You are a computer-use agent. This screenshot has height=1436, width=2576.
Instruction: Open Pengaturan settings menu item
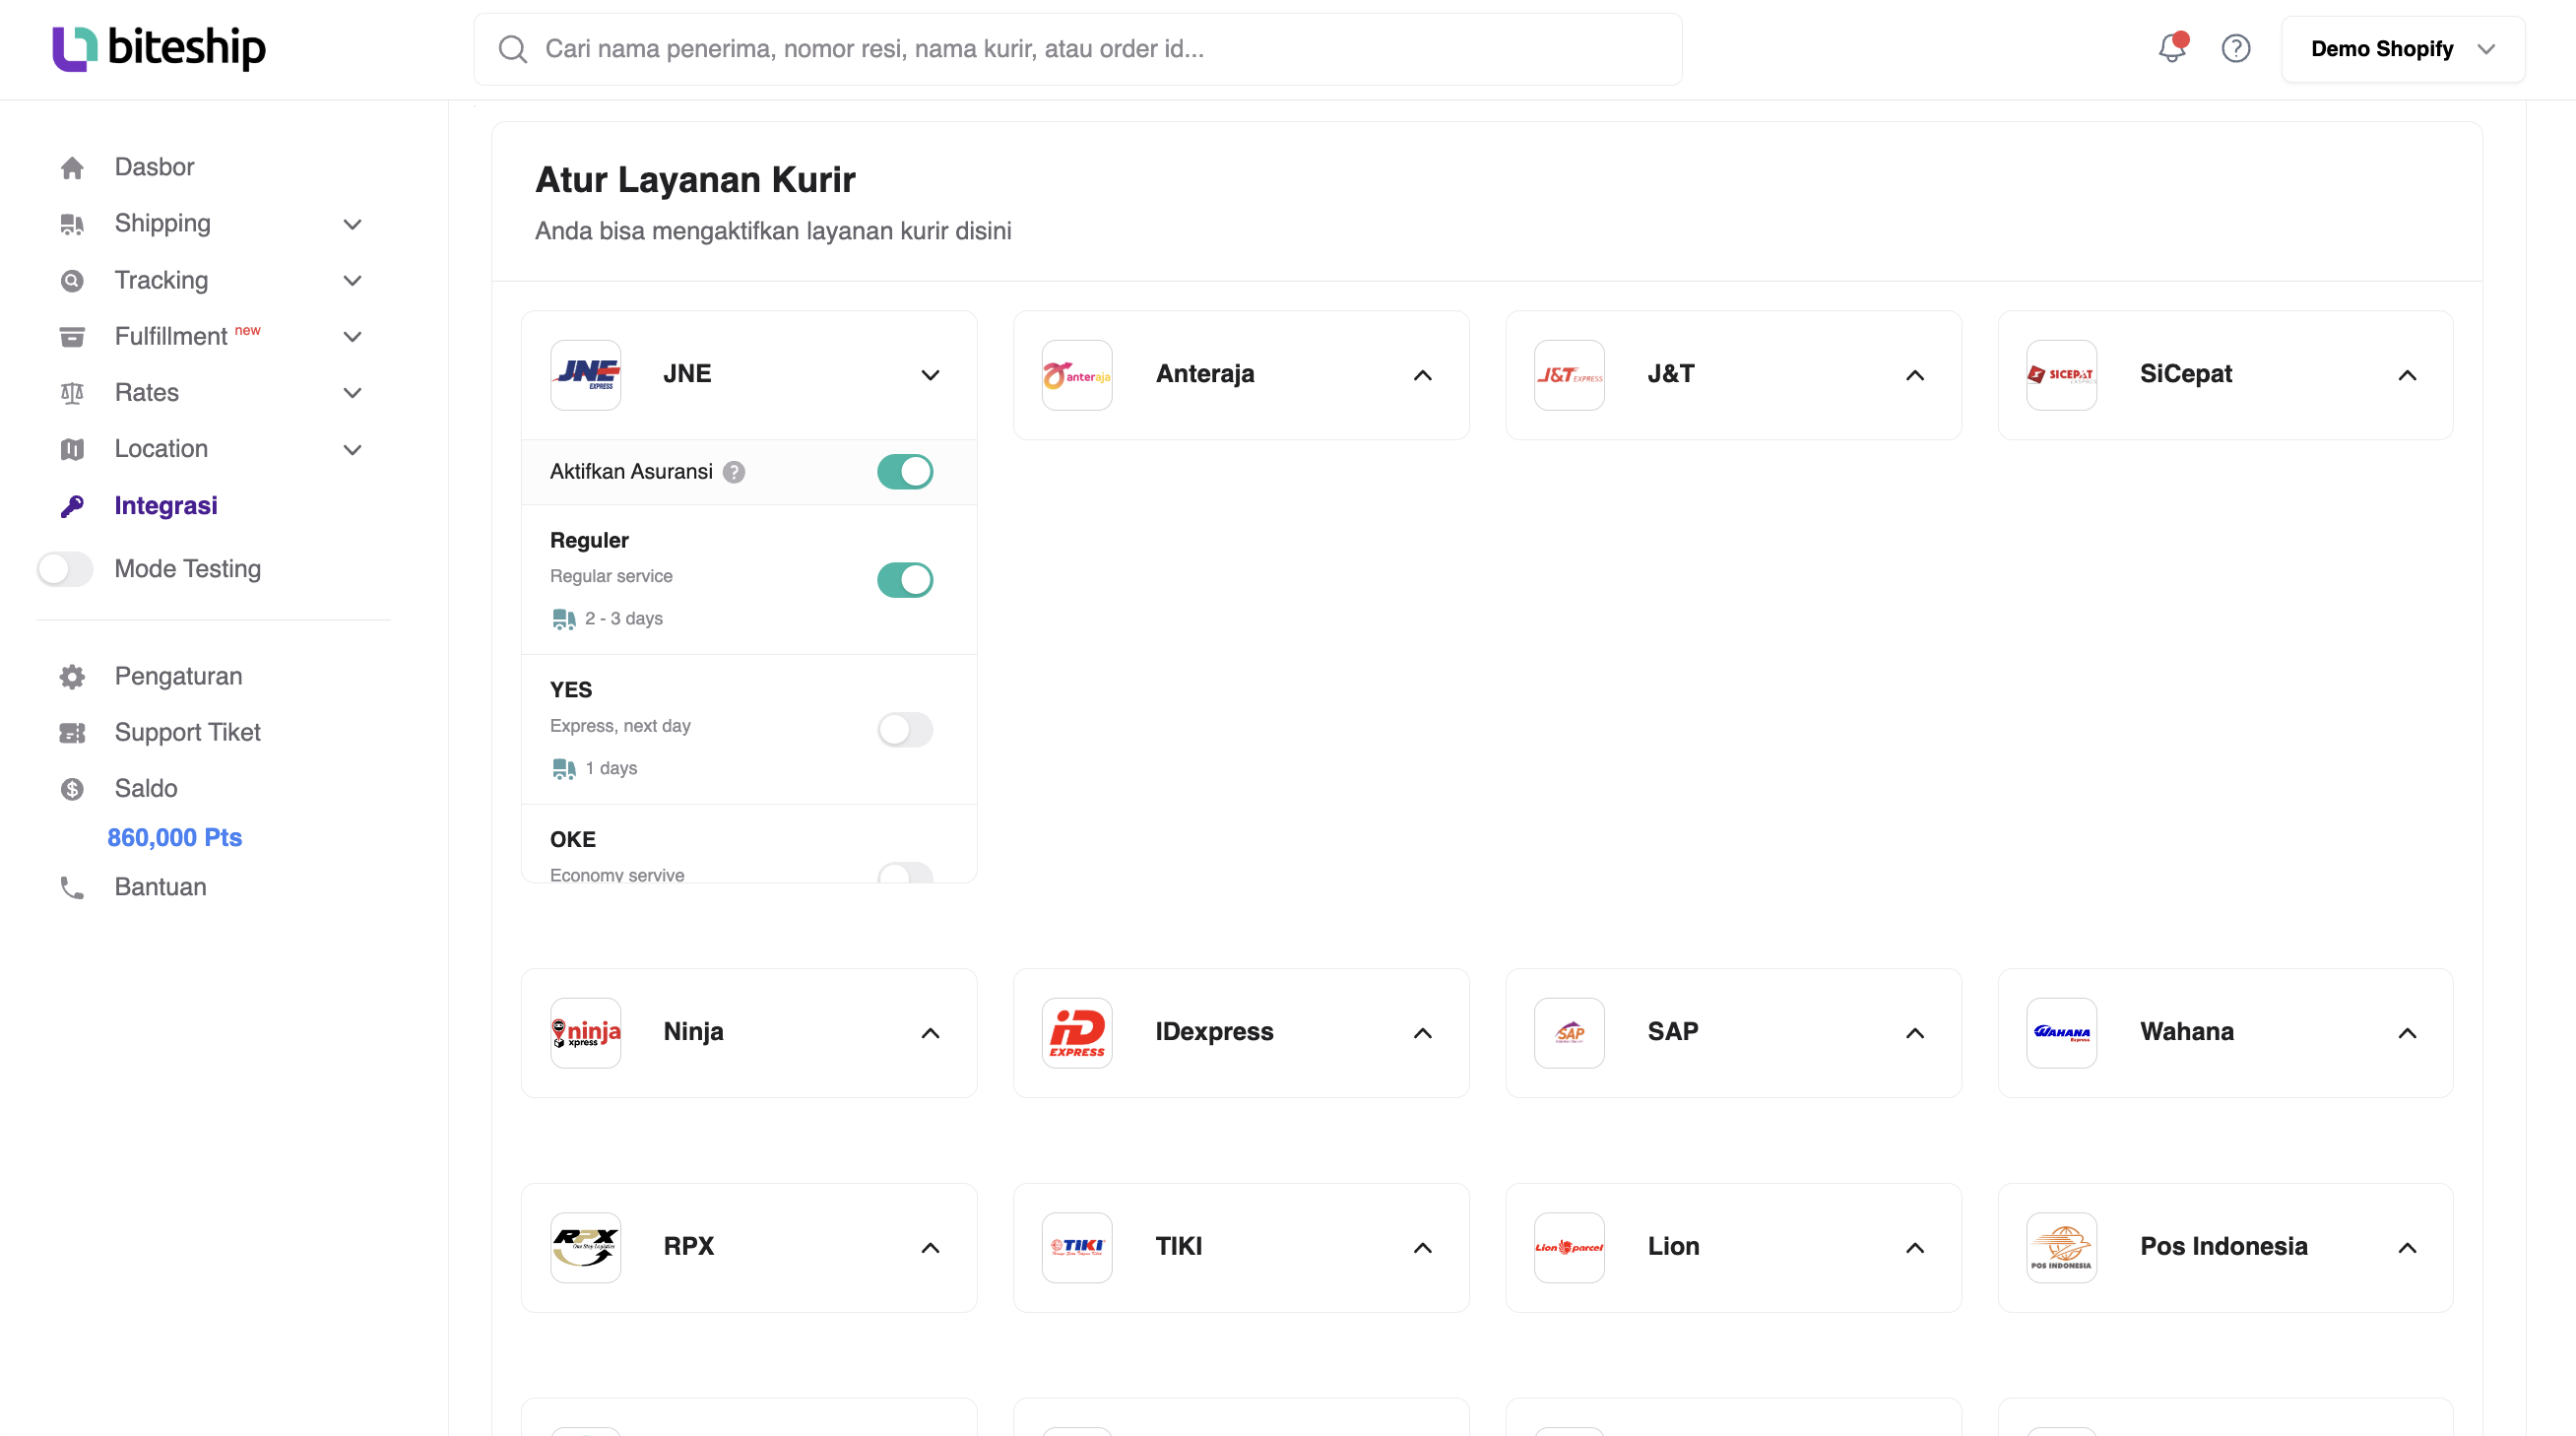point(178,677)
